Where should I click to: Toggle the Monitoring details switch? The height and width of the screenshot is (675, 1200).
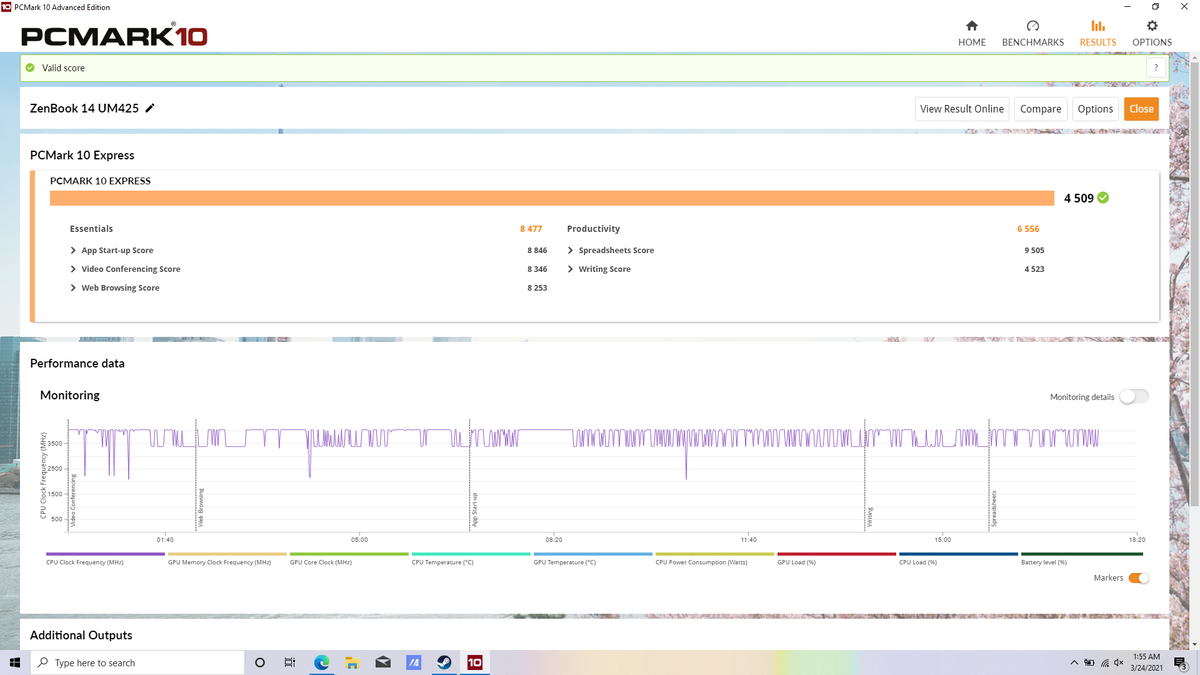pyautogui.click(x=1134, y=397)
